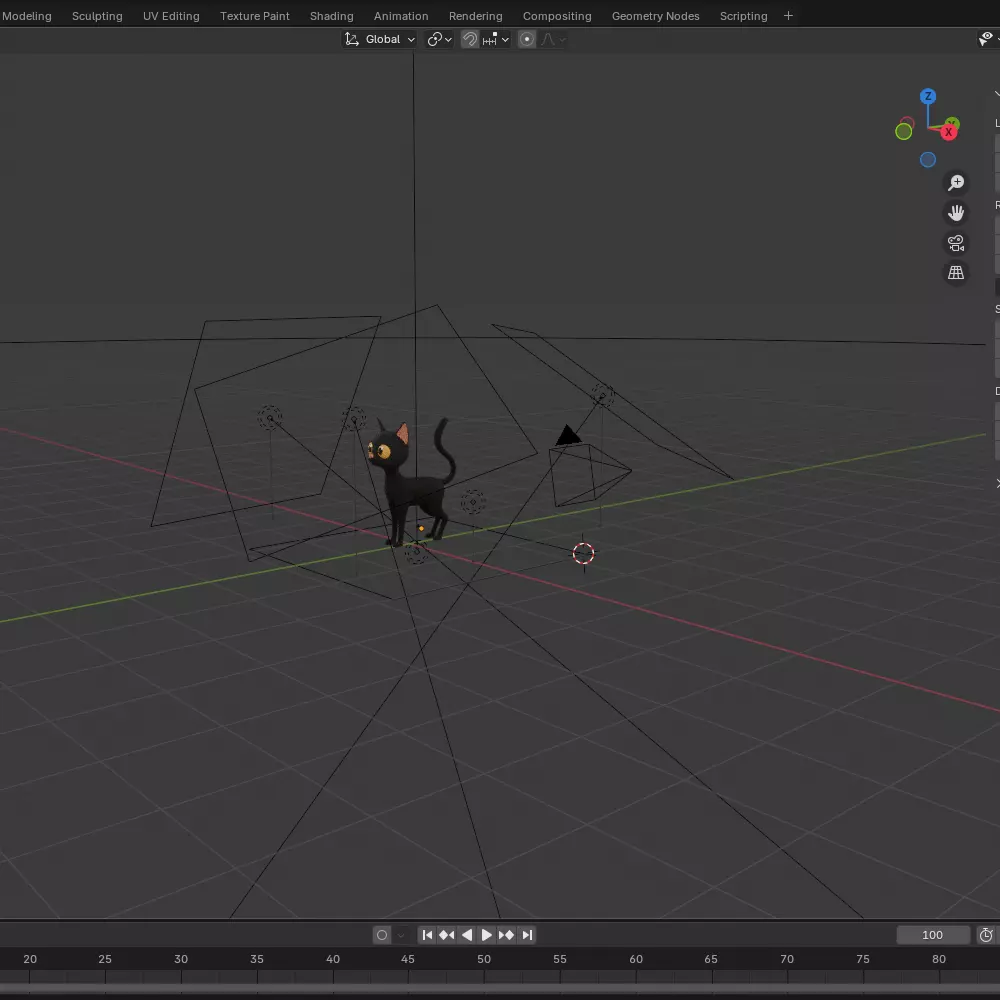Open the Global transform orientation dropdown
This screenshot has height=1000, width=1000.
[x=380, y=40]
